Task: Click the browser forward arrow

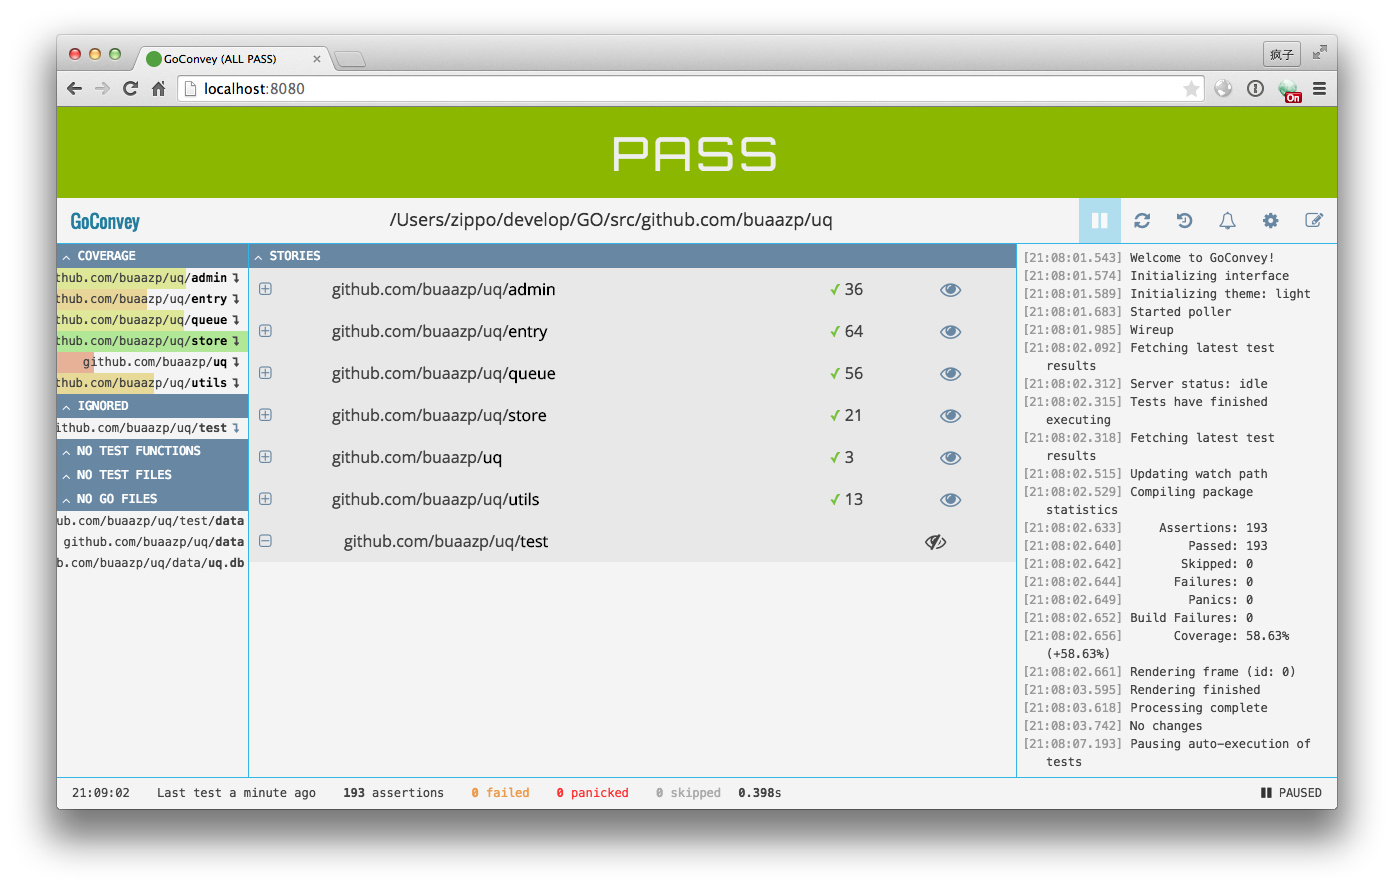Action: point(102,89)
